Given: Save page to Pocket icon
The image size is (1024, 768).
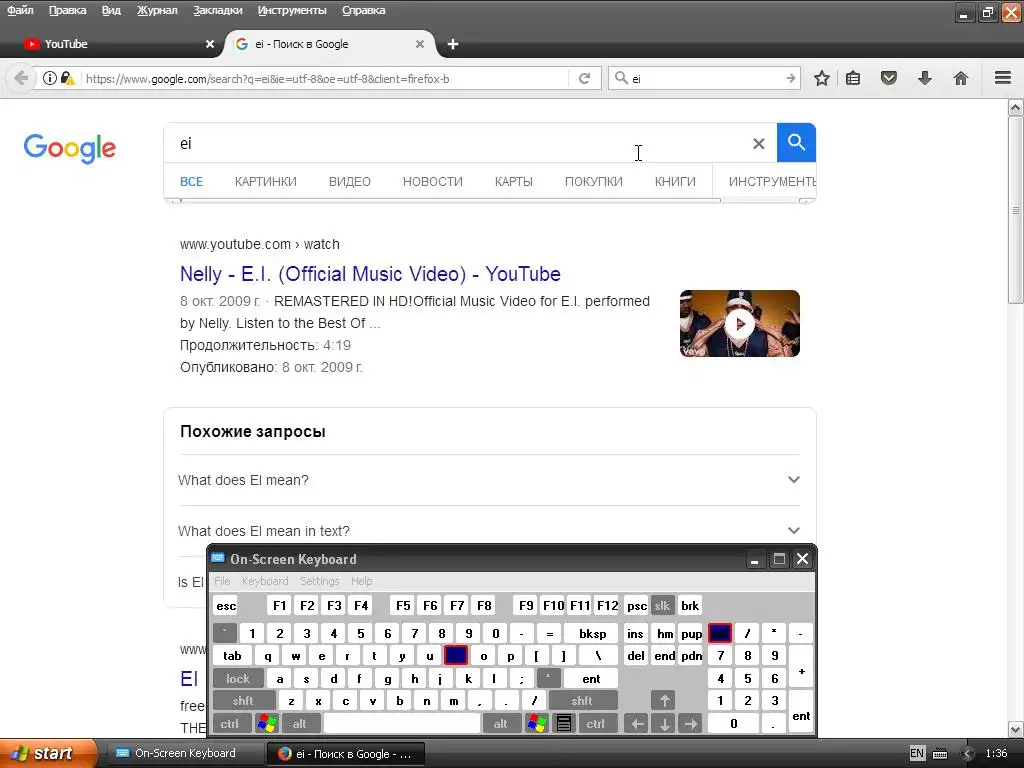Looking at the screenshot, I should click(889, 78).
